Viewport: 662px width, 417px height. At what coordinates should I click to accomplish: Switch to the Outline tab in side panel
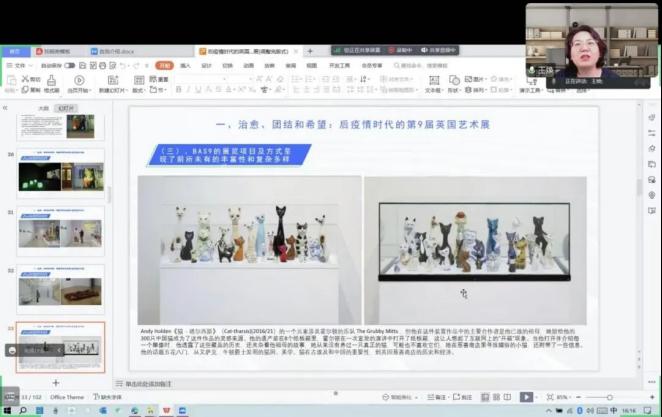(x=43, y=108)
